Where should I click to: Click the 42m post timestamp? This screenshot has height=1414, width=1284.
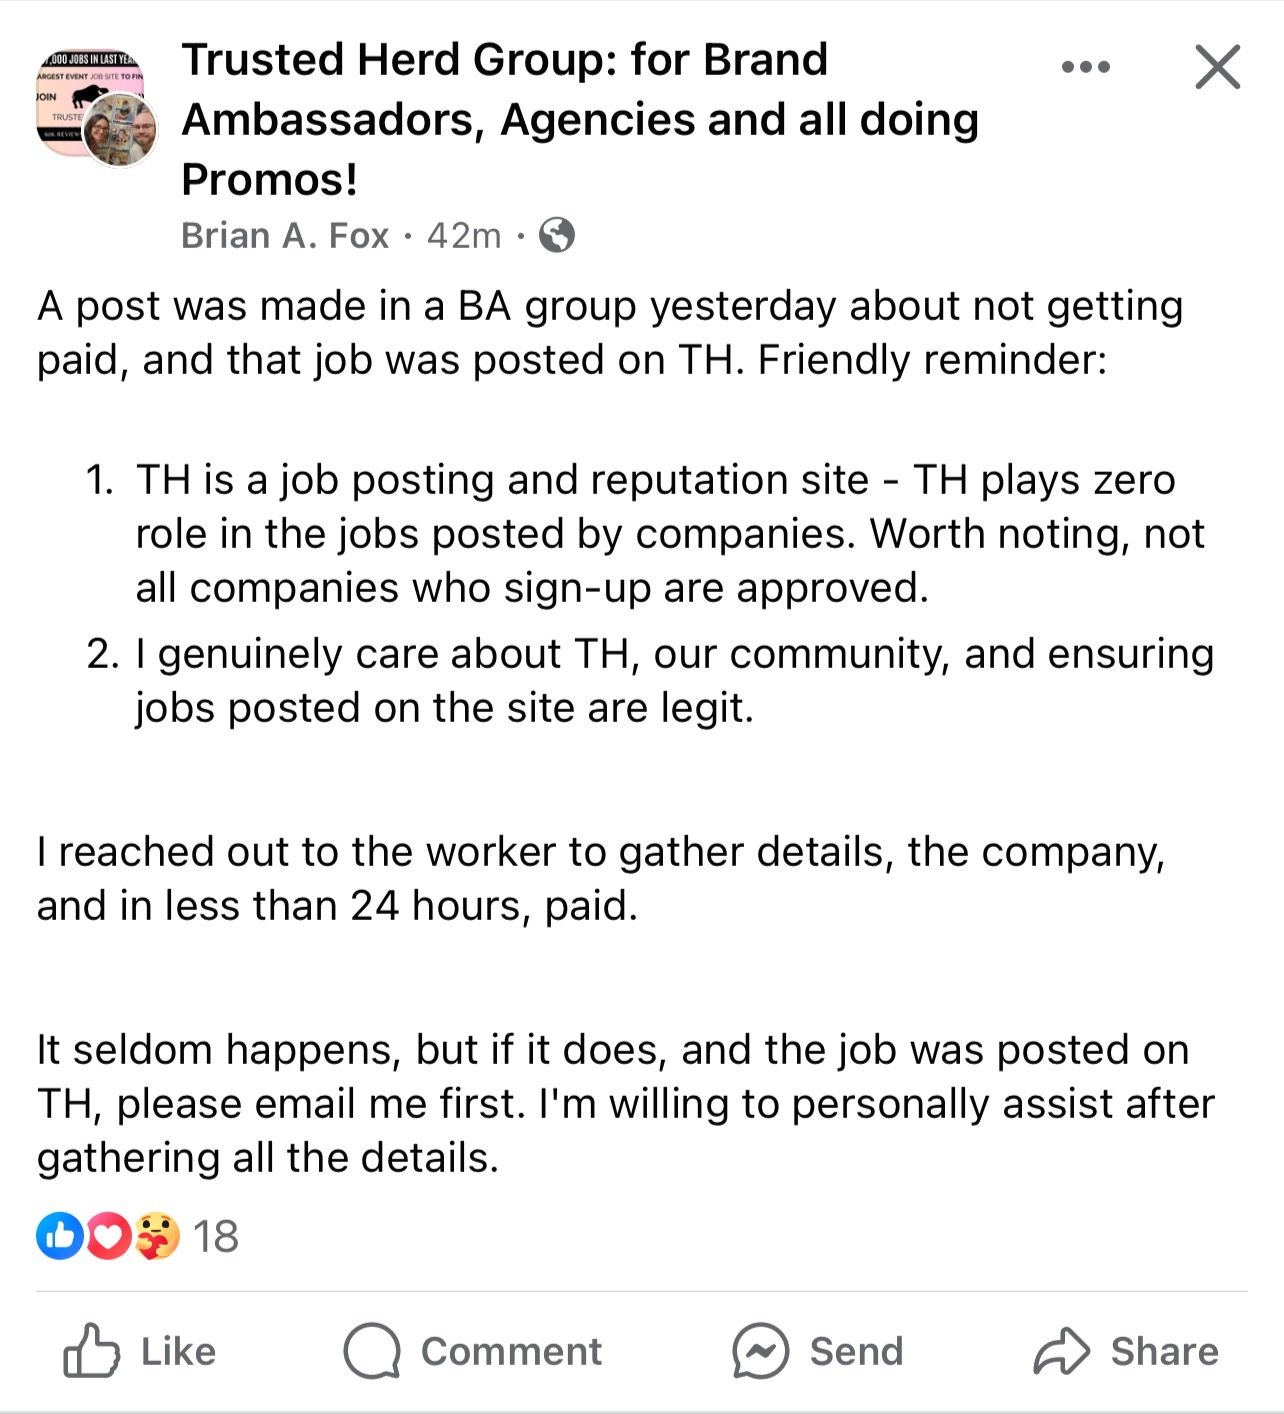coord(464,236)
